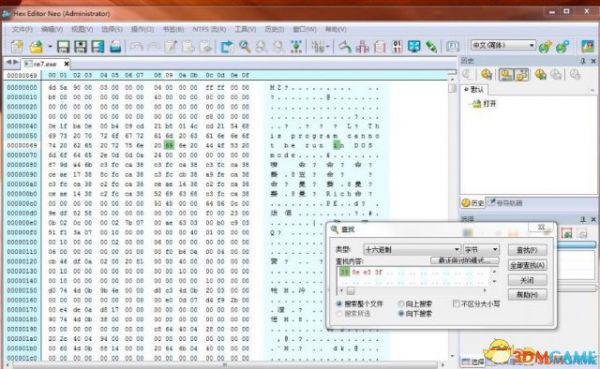Viewport: 600px width, 369px height.
Task: Click the open-folder icon in toolbar
Action: coord(36,47)
